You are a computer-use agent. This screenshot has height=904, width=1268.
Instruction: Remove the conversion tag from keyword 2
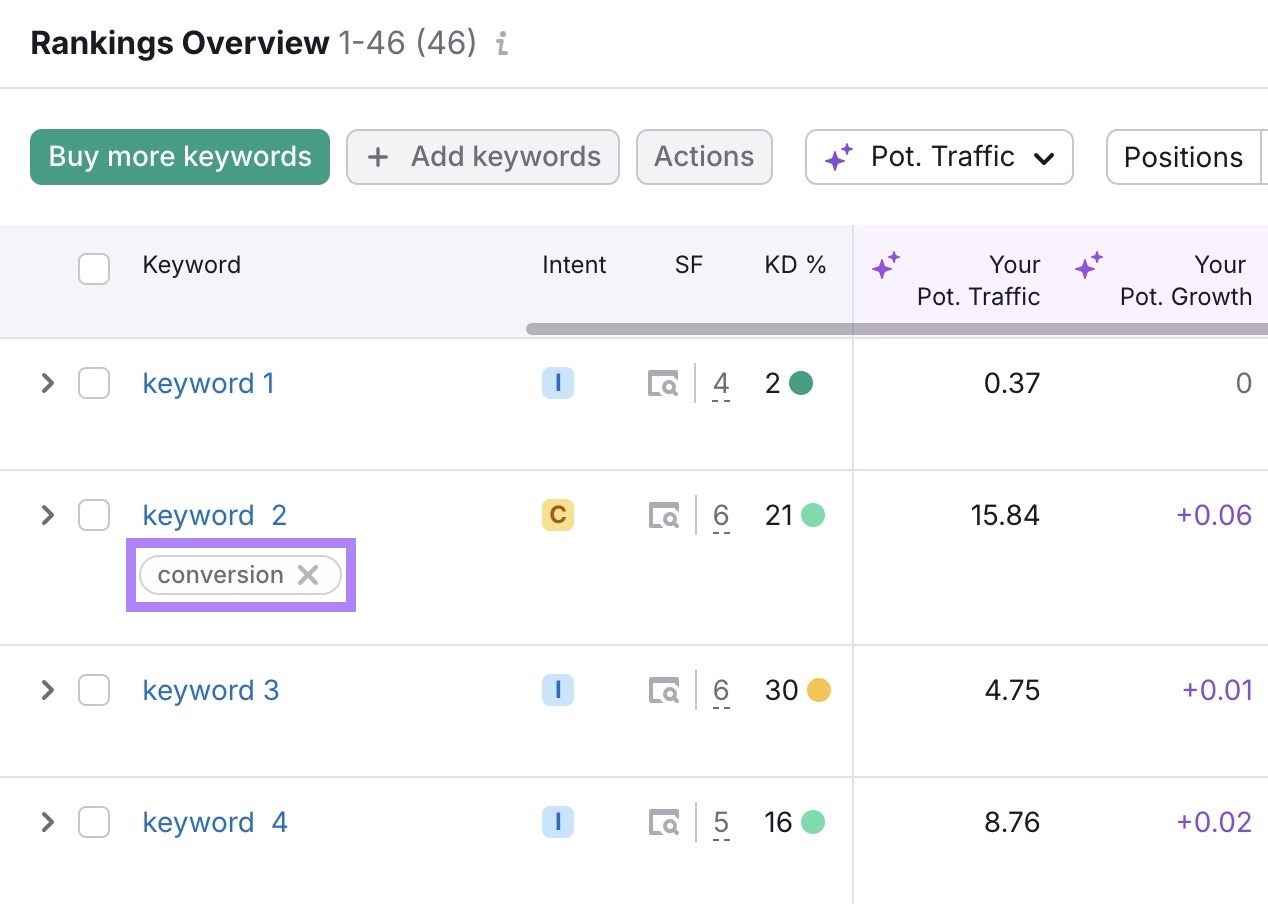(308, 574)
